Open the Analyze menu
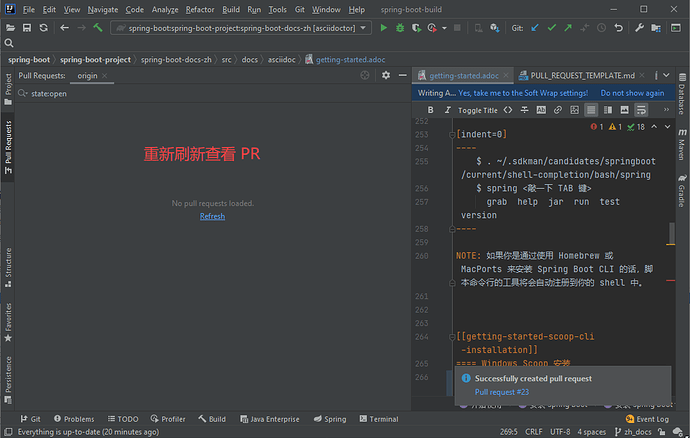 [165, 9]
